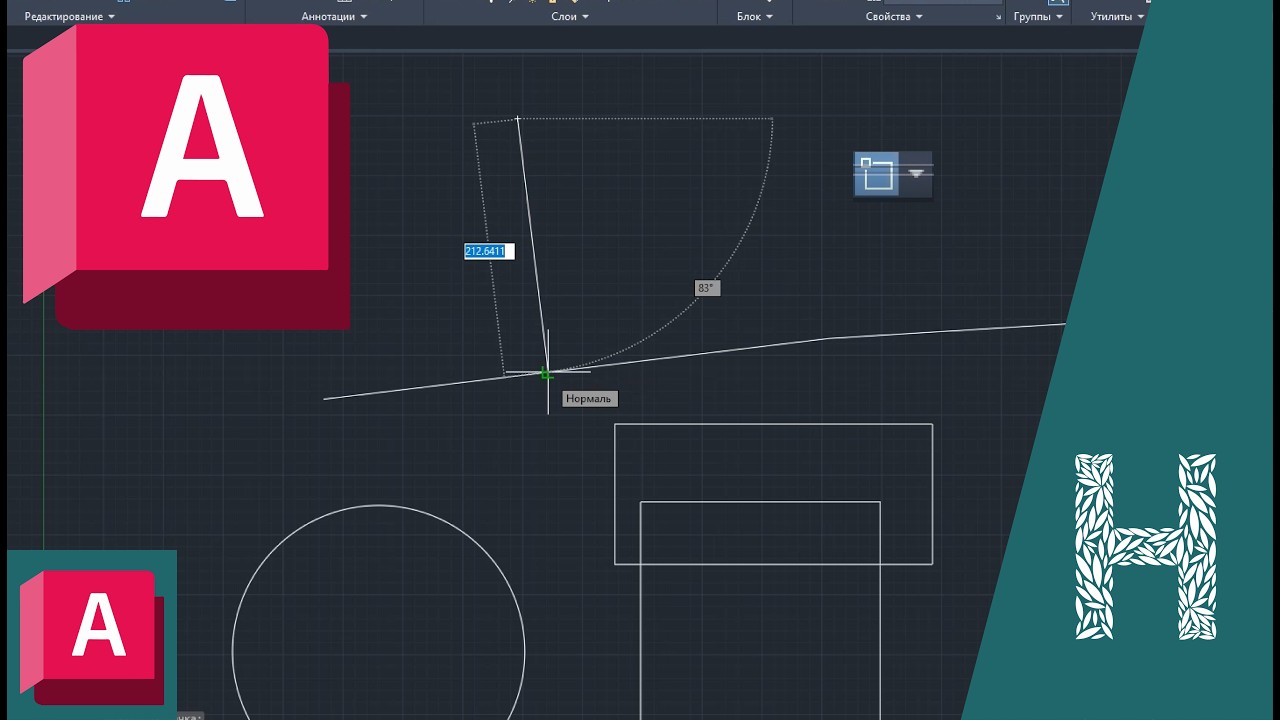This screenshot has height=720, width=1280.
Task: Click the 83° angle dynamic input box
Action: click(x=707, y=288)
